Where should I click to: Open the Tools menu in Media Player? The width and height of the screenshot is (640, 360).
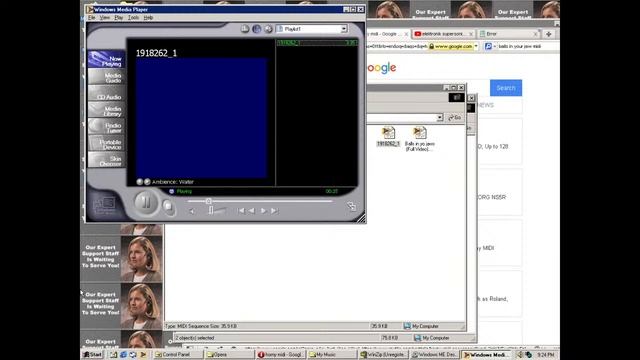tap(133, 18)
